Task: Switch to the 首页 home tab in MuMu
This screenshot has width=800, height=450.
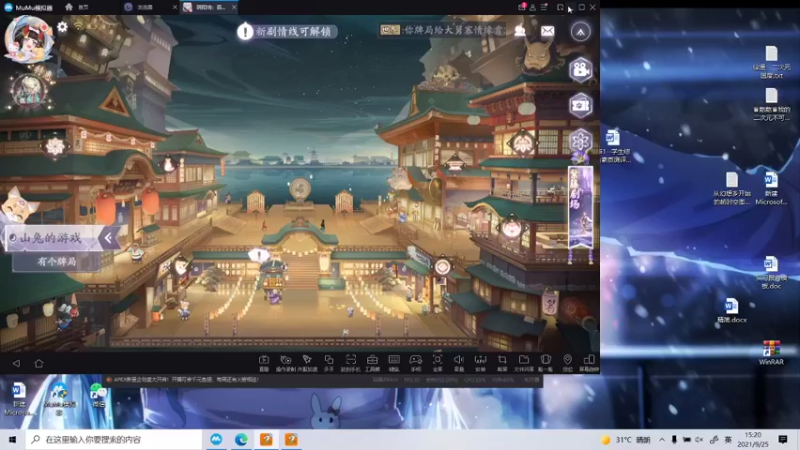Action: [77, 7]
